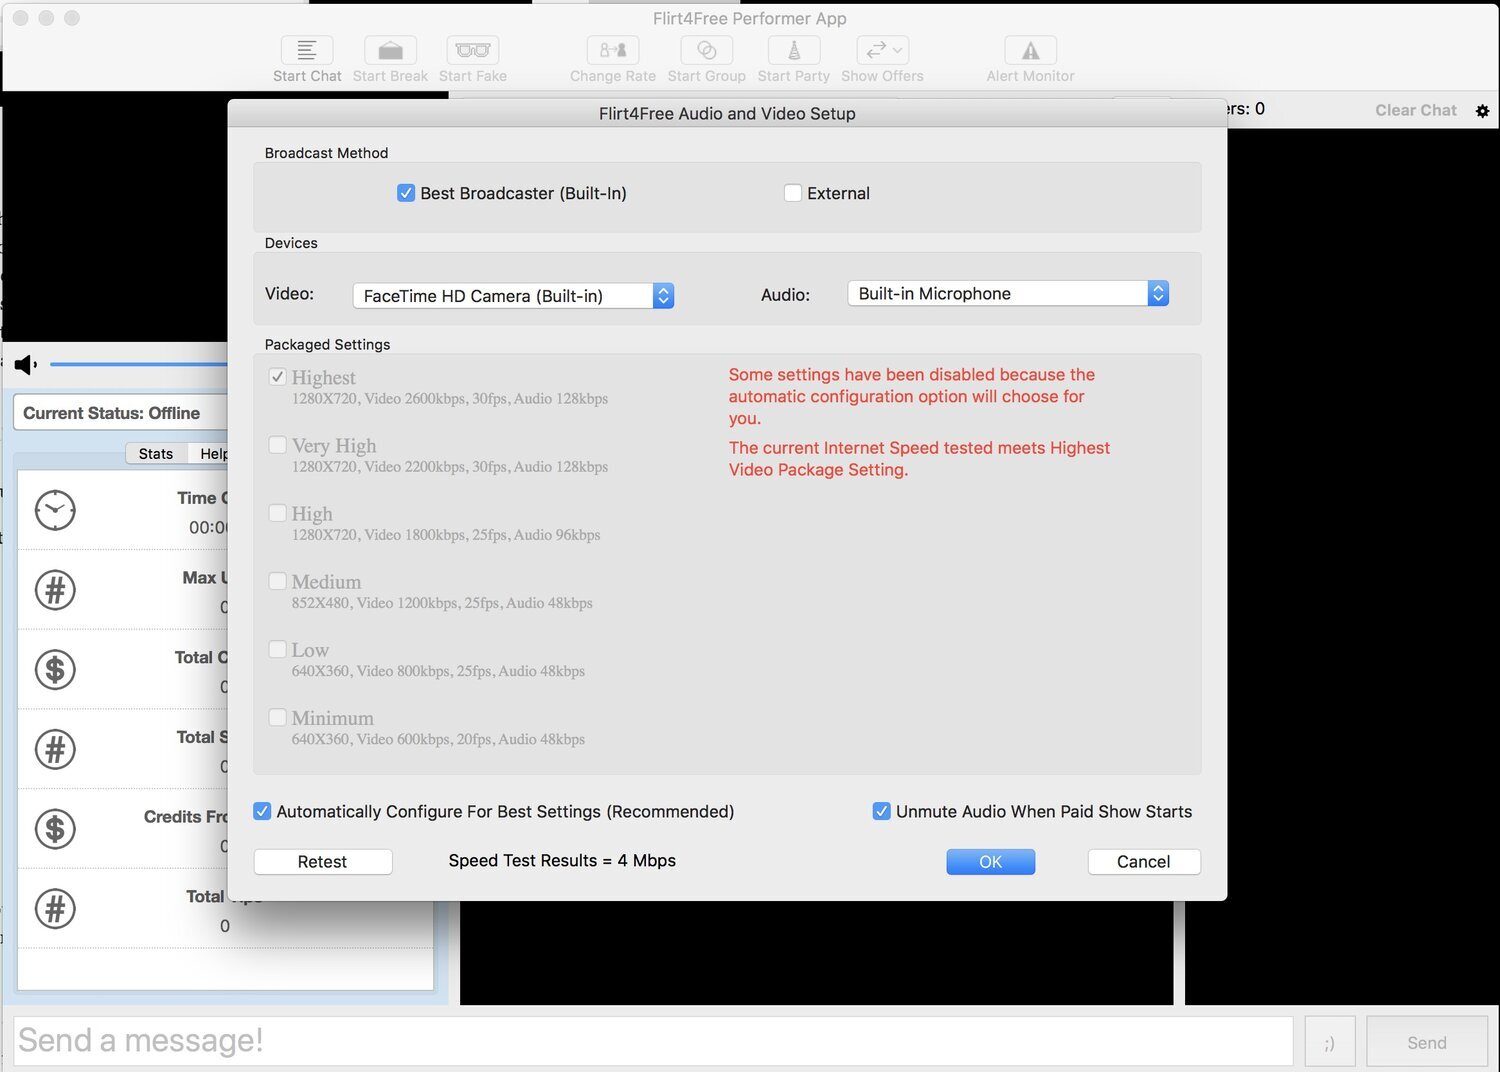Click the clock icon in Stats
1500x1072 pixels.
point(55,510)
